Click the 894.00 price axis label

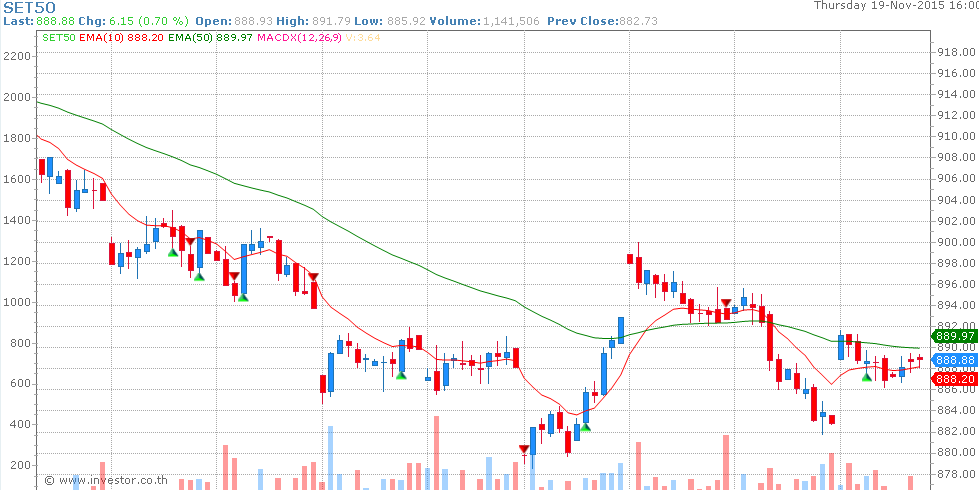[957, 305]
